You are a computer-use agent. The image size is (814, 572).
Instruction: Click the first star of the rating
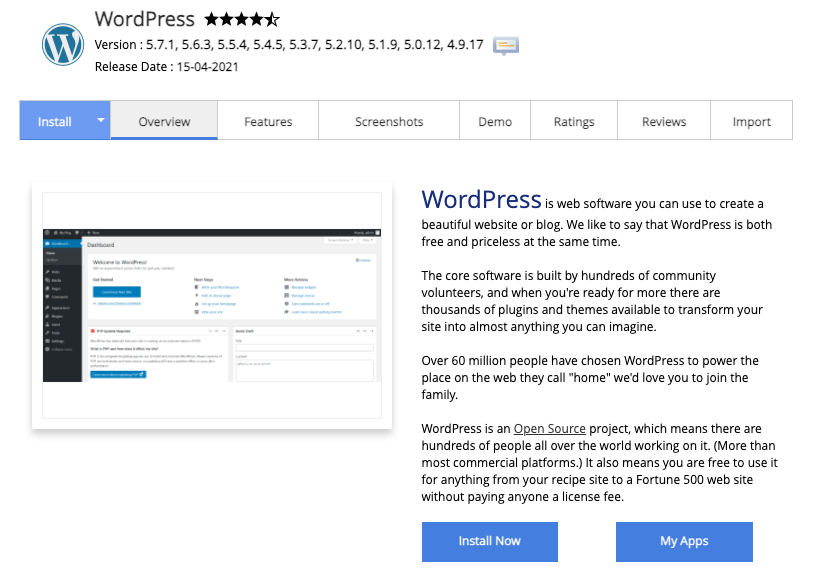[211, 19]
